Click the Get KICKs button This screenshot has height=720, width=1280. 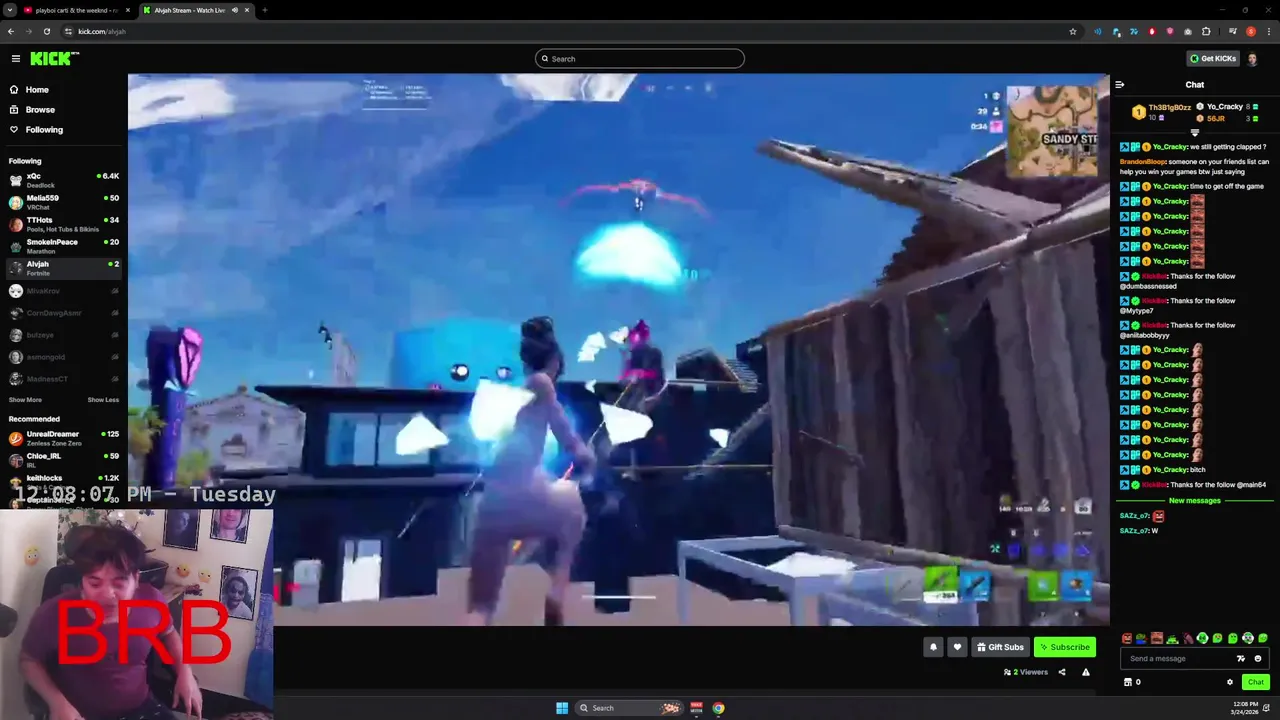(x=1213, y=59)
